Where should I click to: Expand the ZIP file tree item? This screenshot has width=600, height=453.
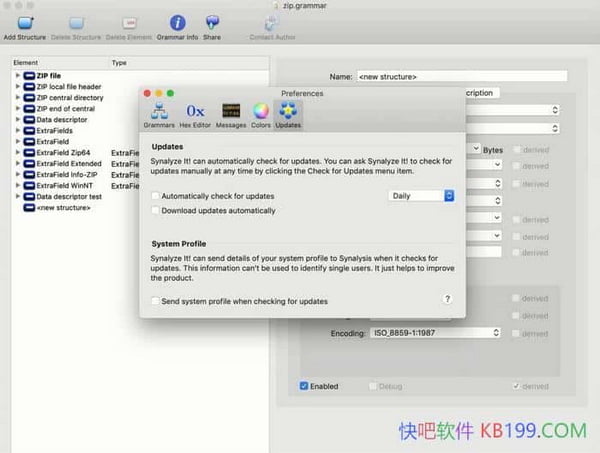(18, 76)
